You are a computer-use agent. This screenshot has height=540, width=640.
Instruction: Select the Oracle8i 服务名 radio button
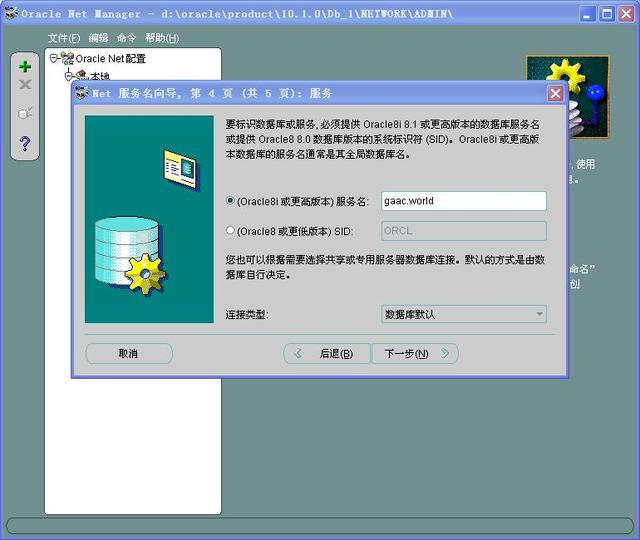coord(230,201)
